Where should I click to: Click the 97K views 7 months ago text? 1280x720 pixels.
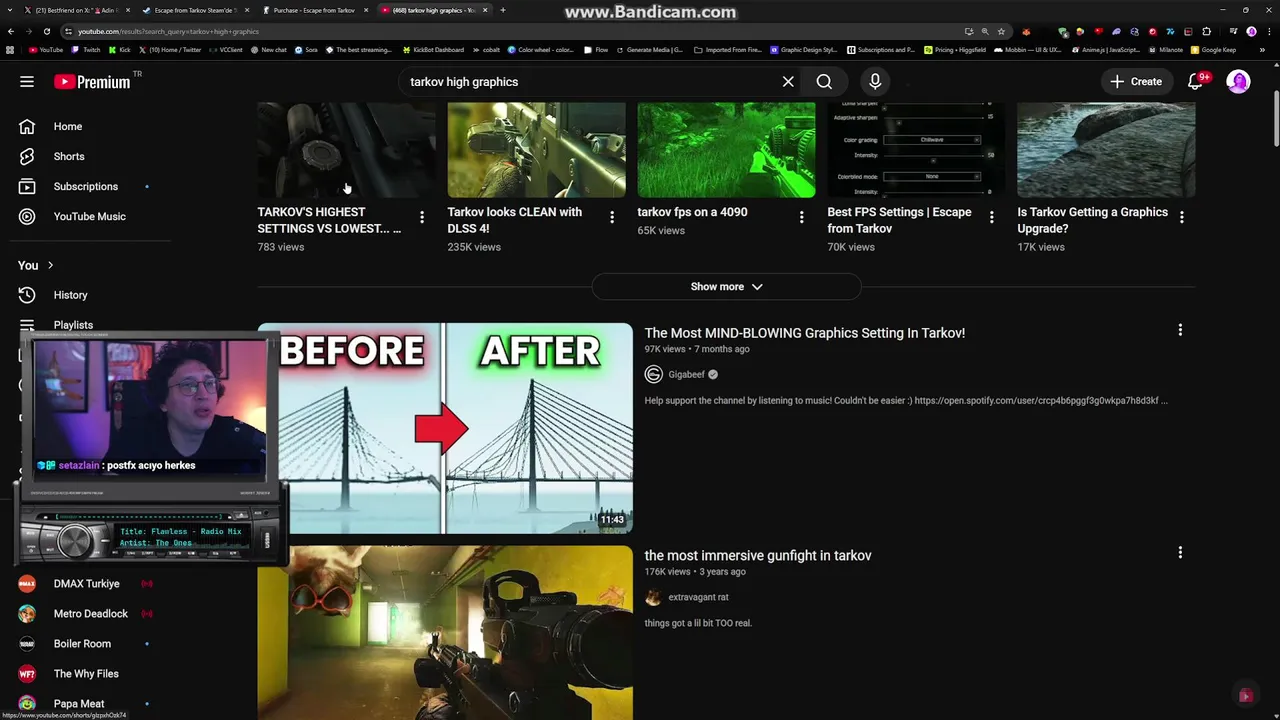click(697, 349)
